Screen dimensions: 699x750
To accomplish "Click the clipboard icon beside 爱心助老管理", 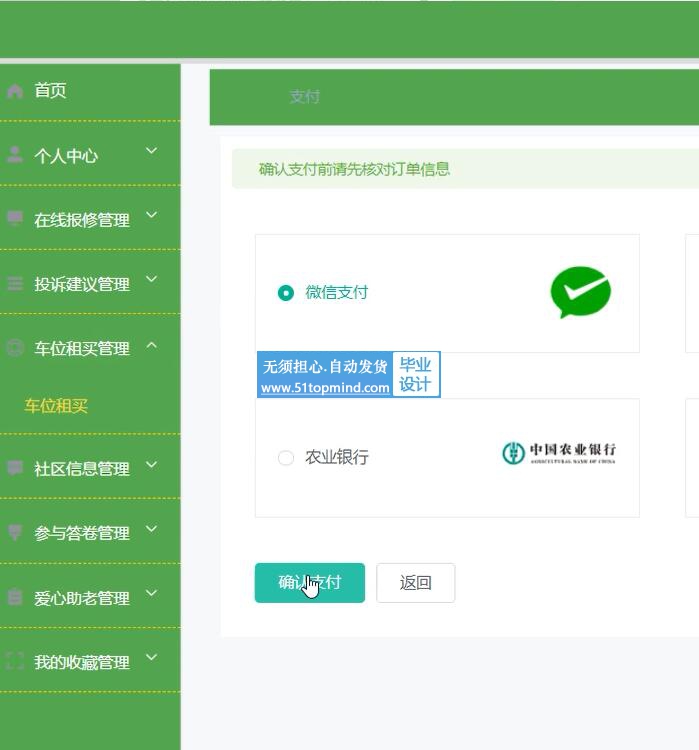I will [x=15, y=597].
